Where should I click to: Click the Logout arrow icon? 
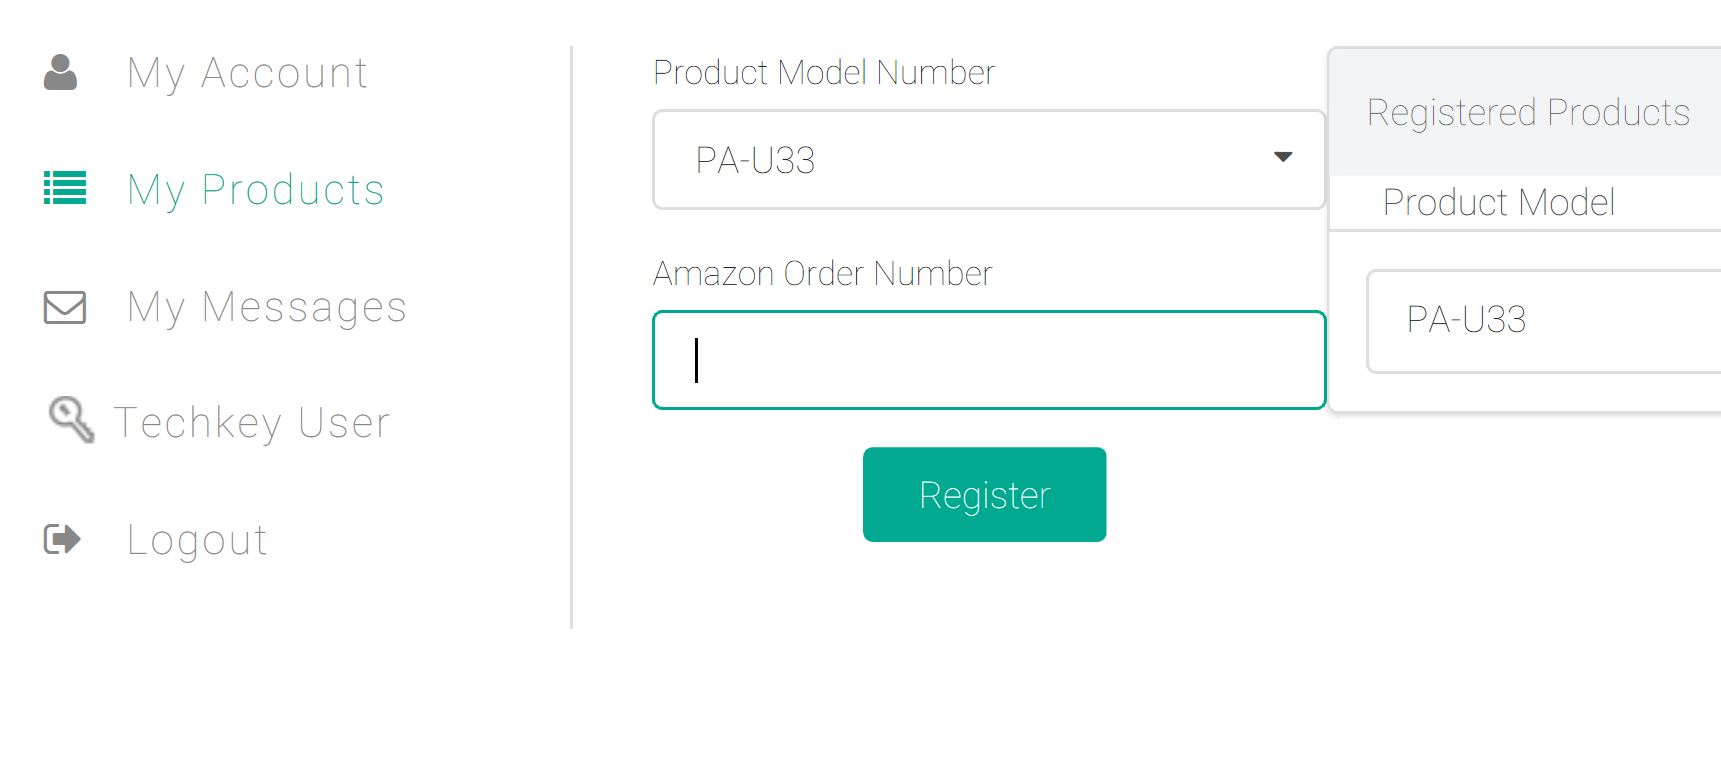click(x=62, y=540)
